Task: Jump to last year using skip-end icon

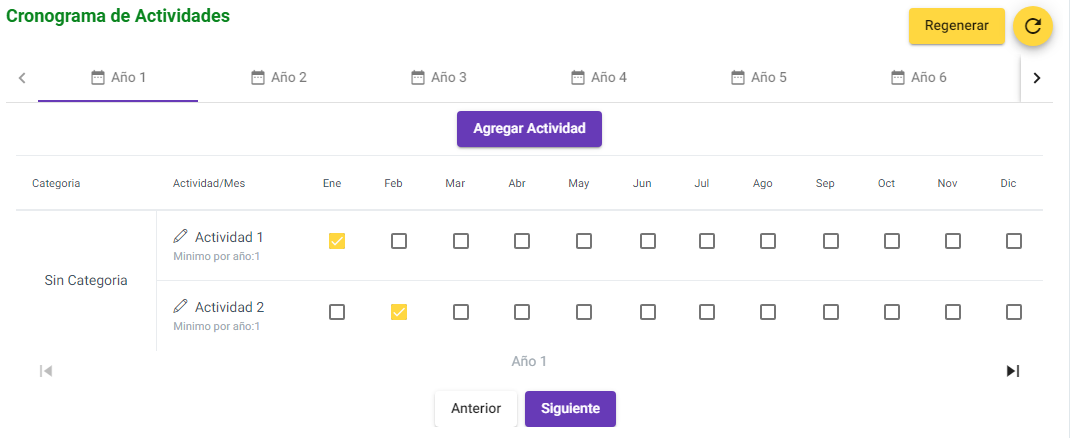Action: pos(1013,371)
